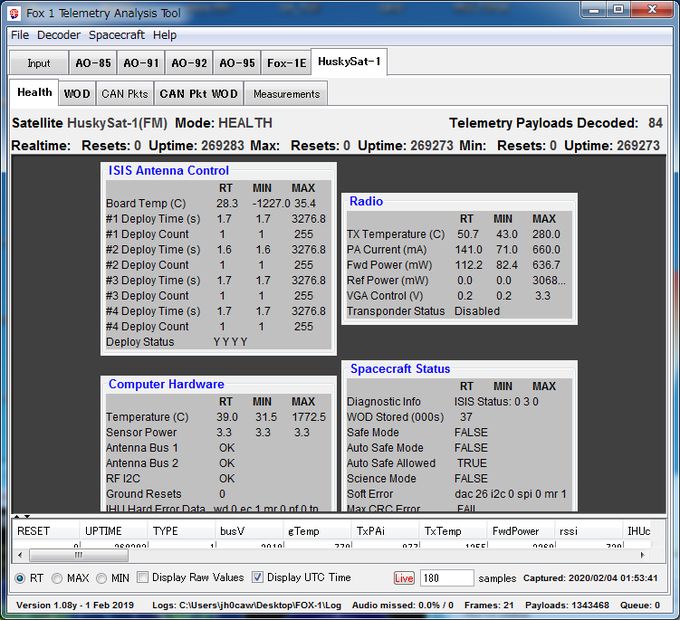Viewport: 680px width, 620px height.
Task: Click the table horizontal scrollbar right arrow
Action: click(642, 555)
